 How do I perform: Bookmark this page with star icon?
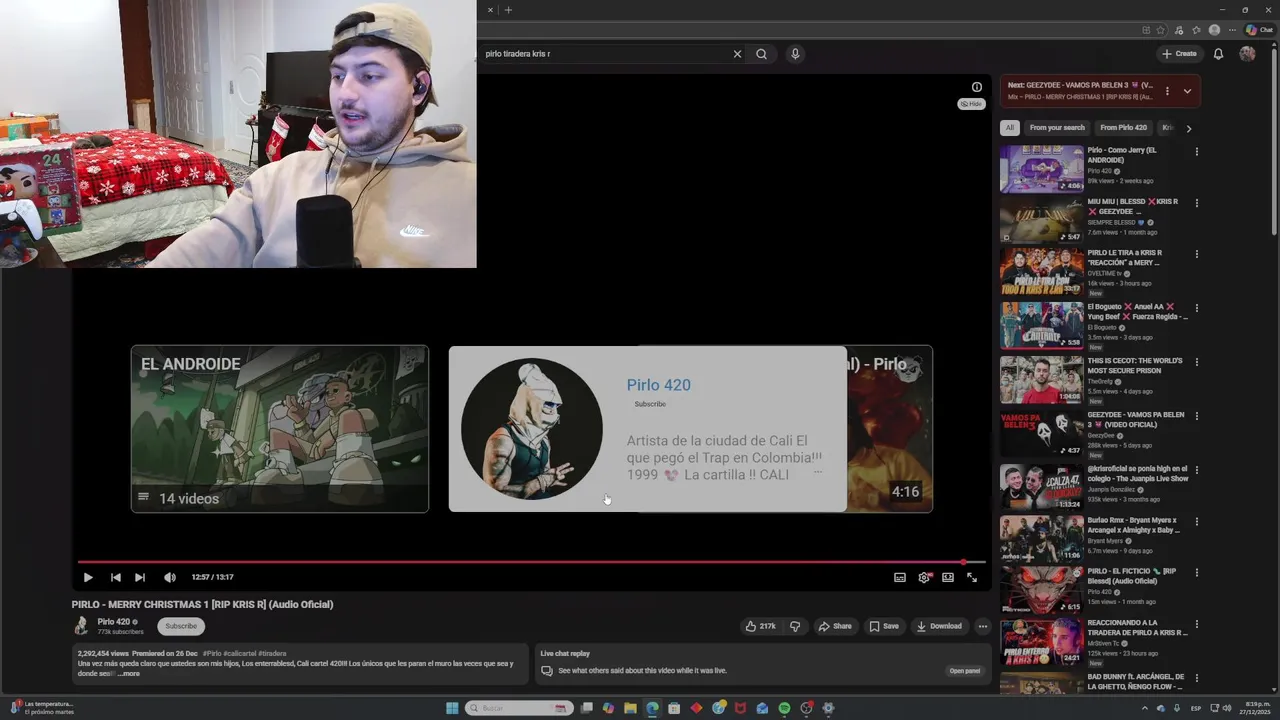(x=1161, y=30)
